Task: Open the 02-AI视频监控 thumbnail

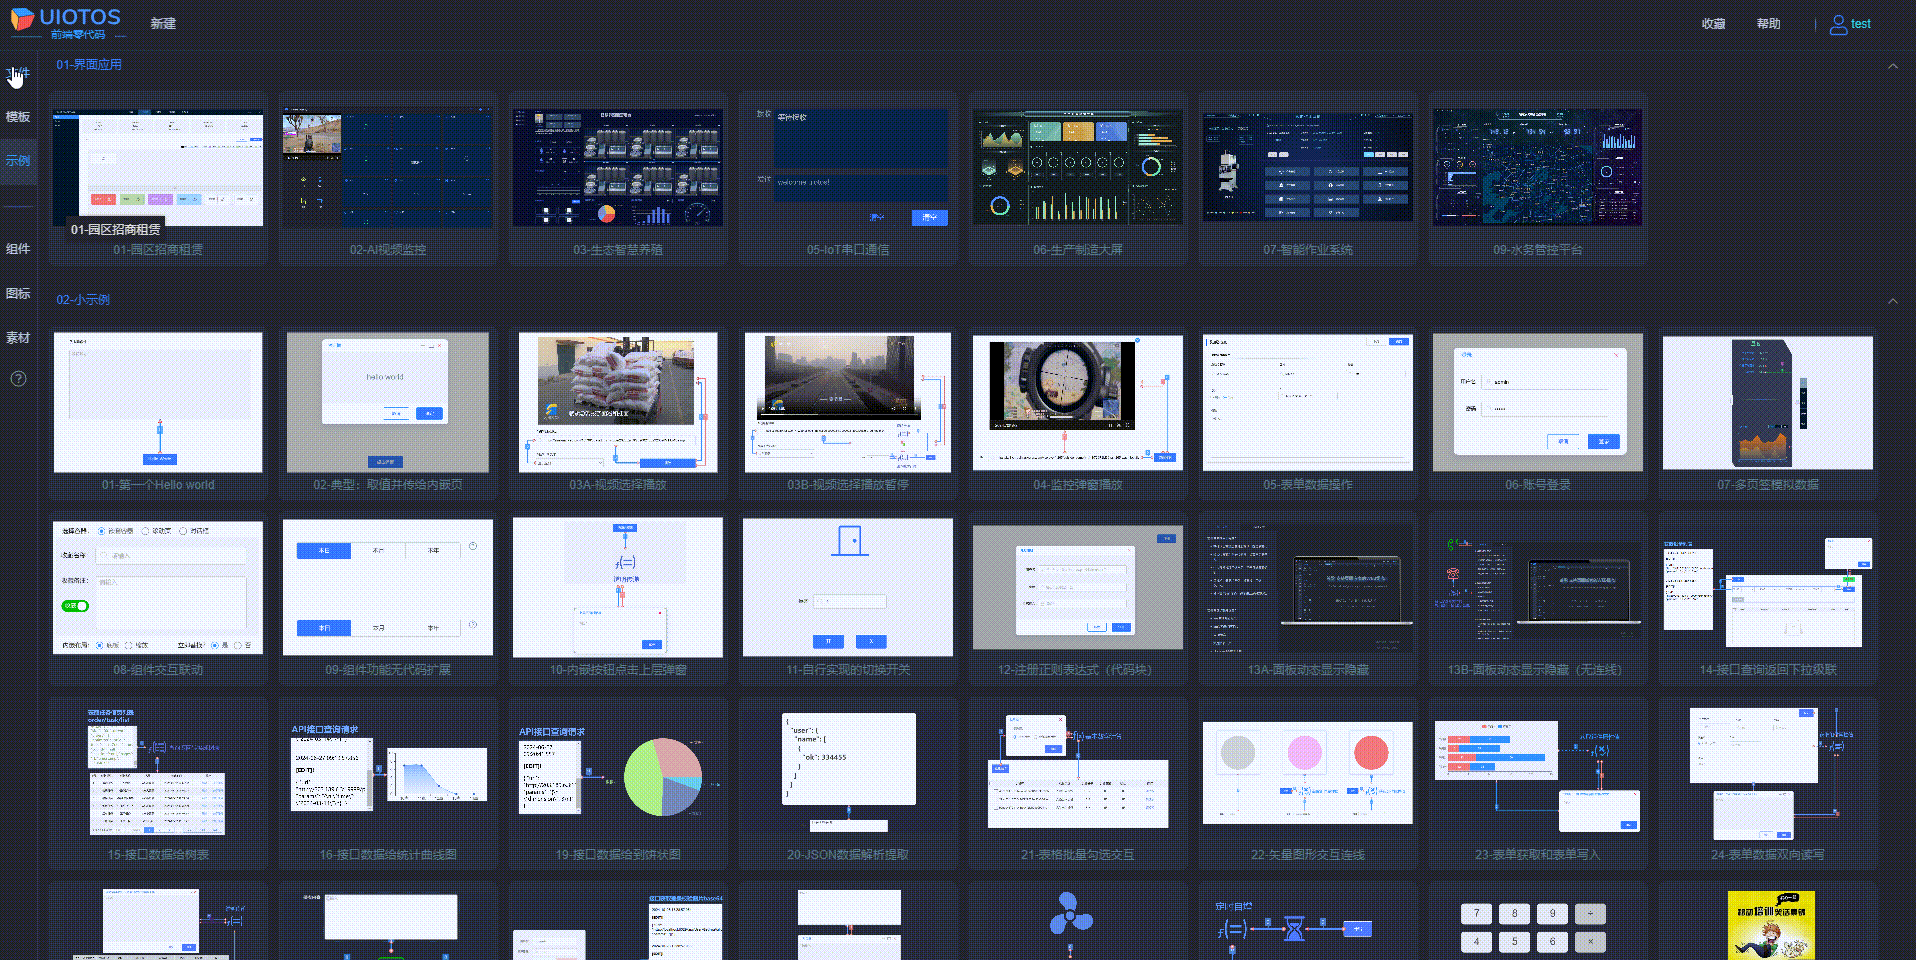Action: coord(388,168)
